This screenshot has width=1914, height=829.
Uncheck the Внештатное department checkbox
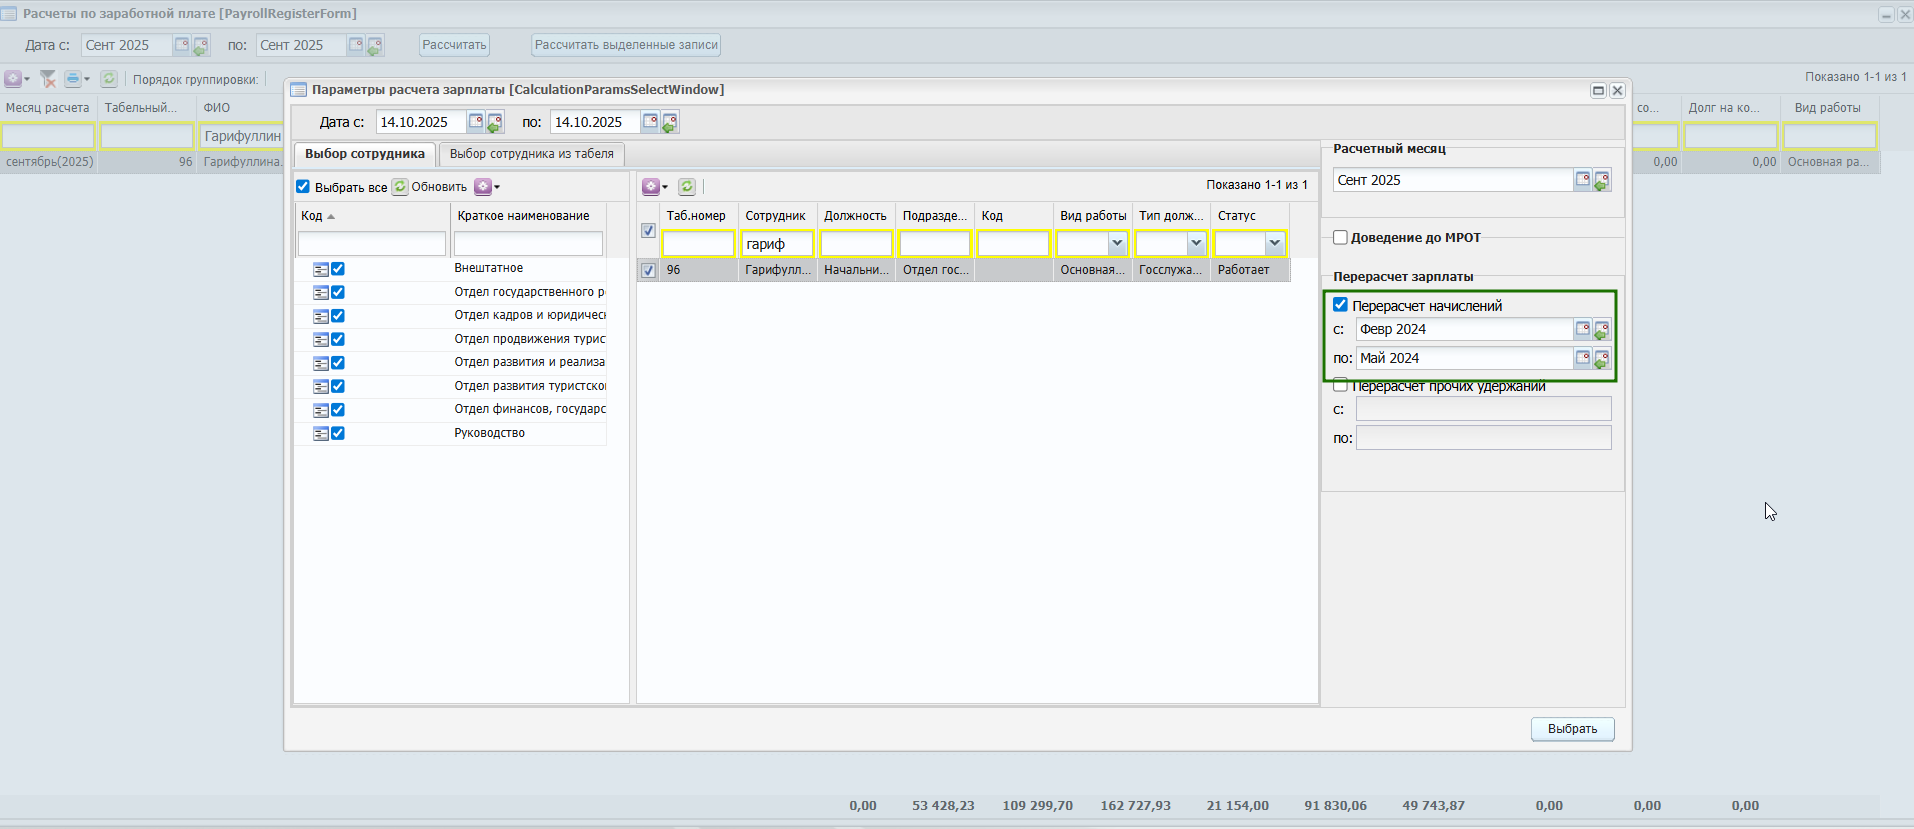[338, 269]
